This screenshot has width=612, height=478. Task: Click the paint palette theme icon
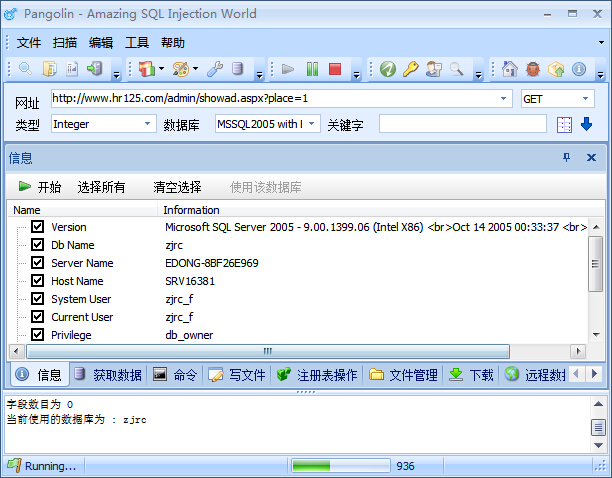pyautogui.click(x=181, y=69)
